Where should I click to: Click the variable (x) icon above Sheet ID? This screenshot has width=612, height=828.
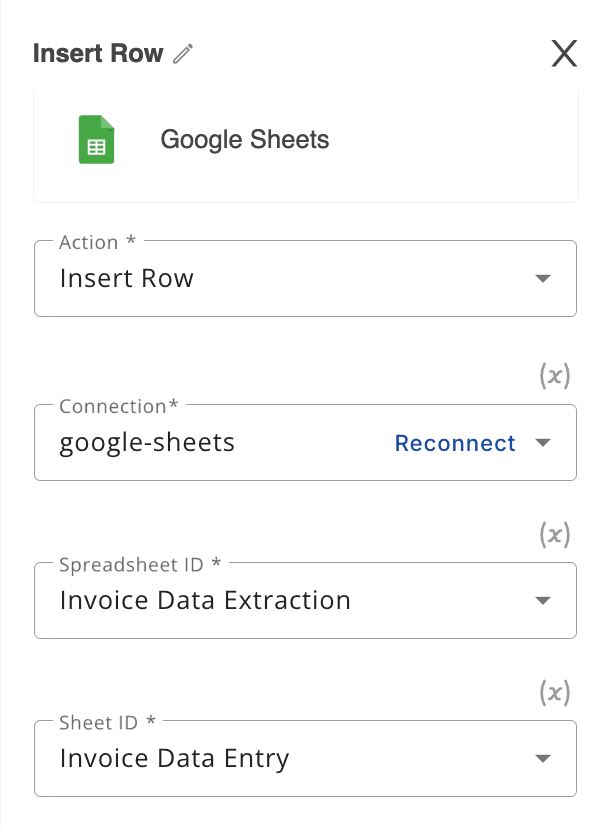(x=555, y=692)
